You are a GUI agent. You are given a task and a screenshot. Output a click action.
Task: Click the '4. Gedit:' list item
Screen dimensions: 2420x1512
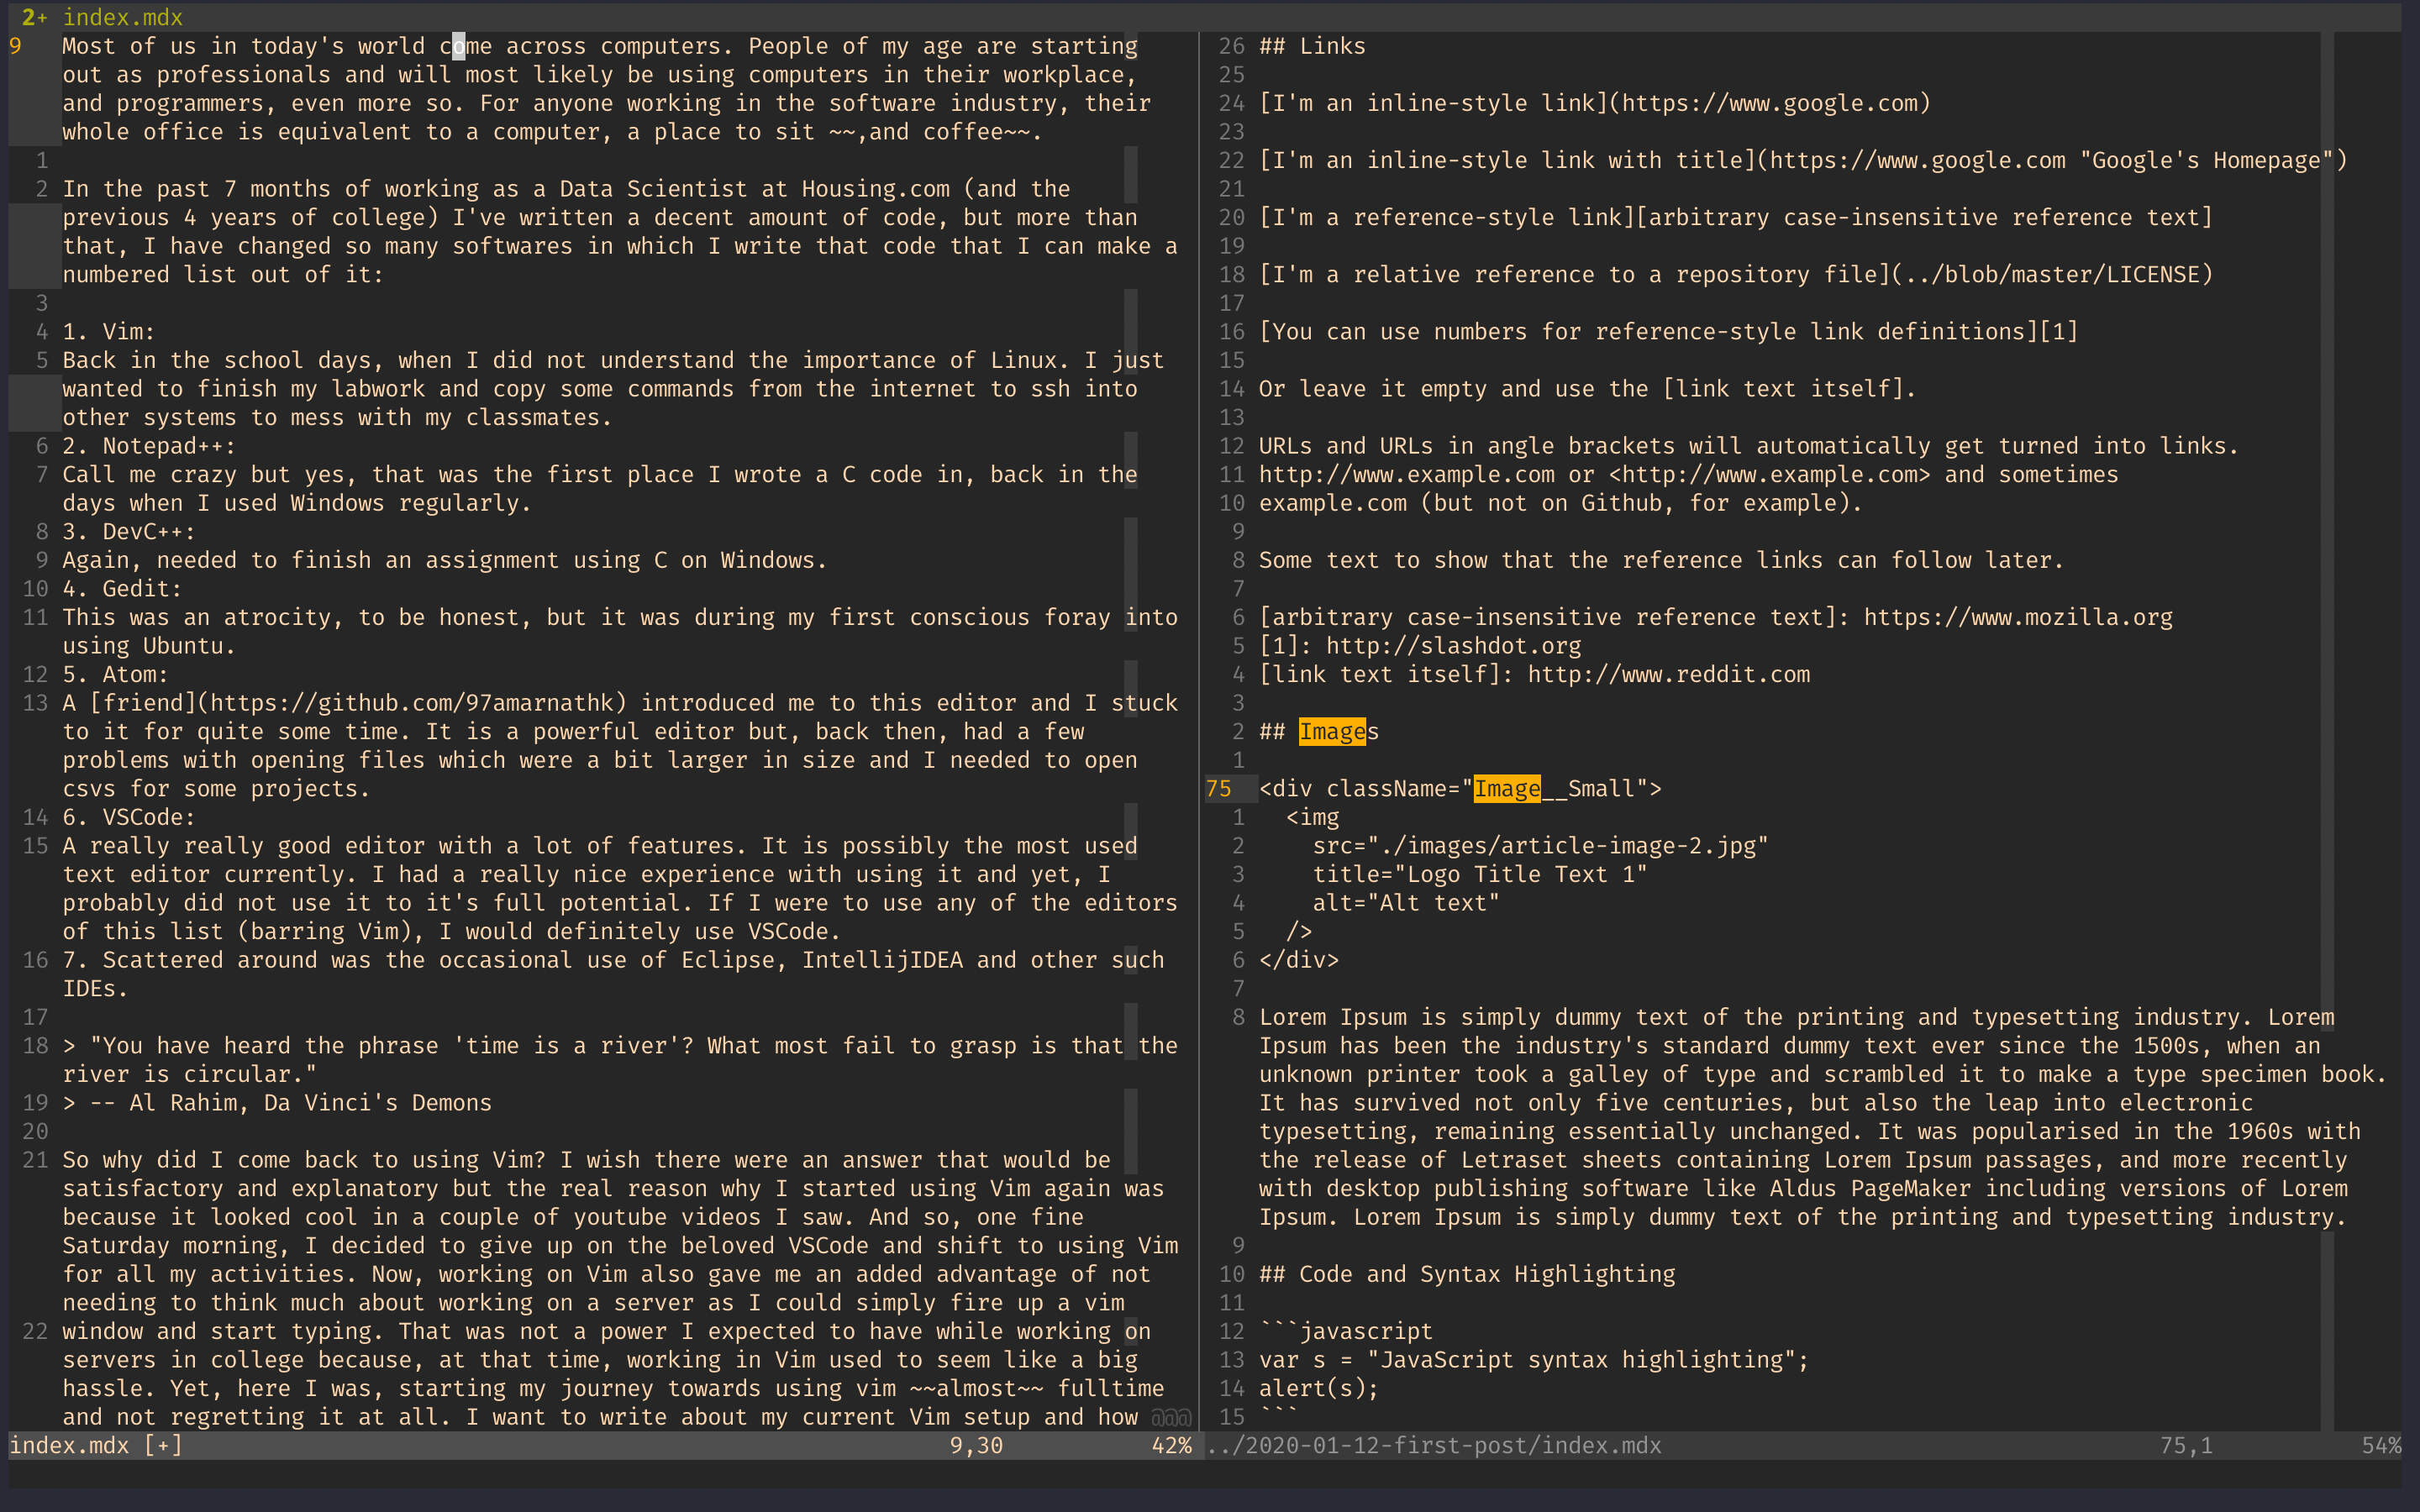pyautogui.click(x=122, y=589)
